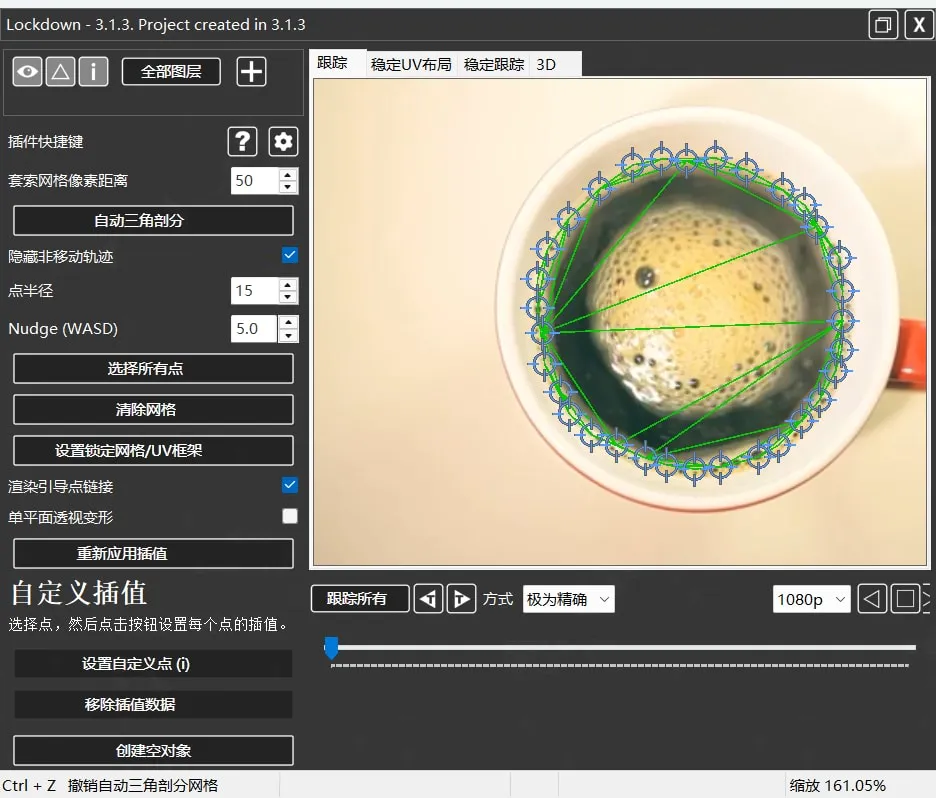This screenshot has height=798, width=936.
Task: Click the 跟踪所有 button
Action: tap(360, 599)
